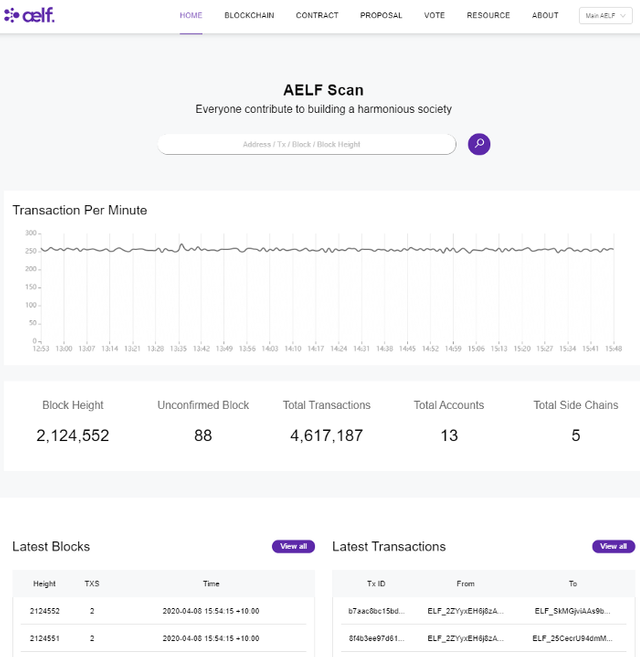Focus the Address / Tx / Block search field

click(306, 144)
